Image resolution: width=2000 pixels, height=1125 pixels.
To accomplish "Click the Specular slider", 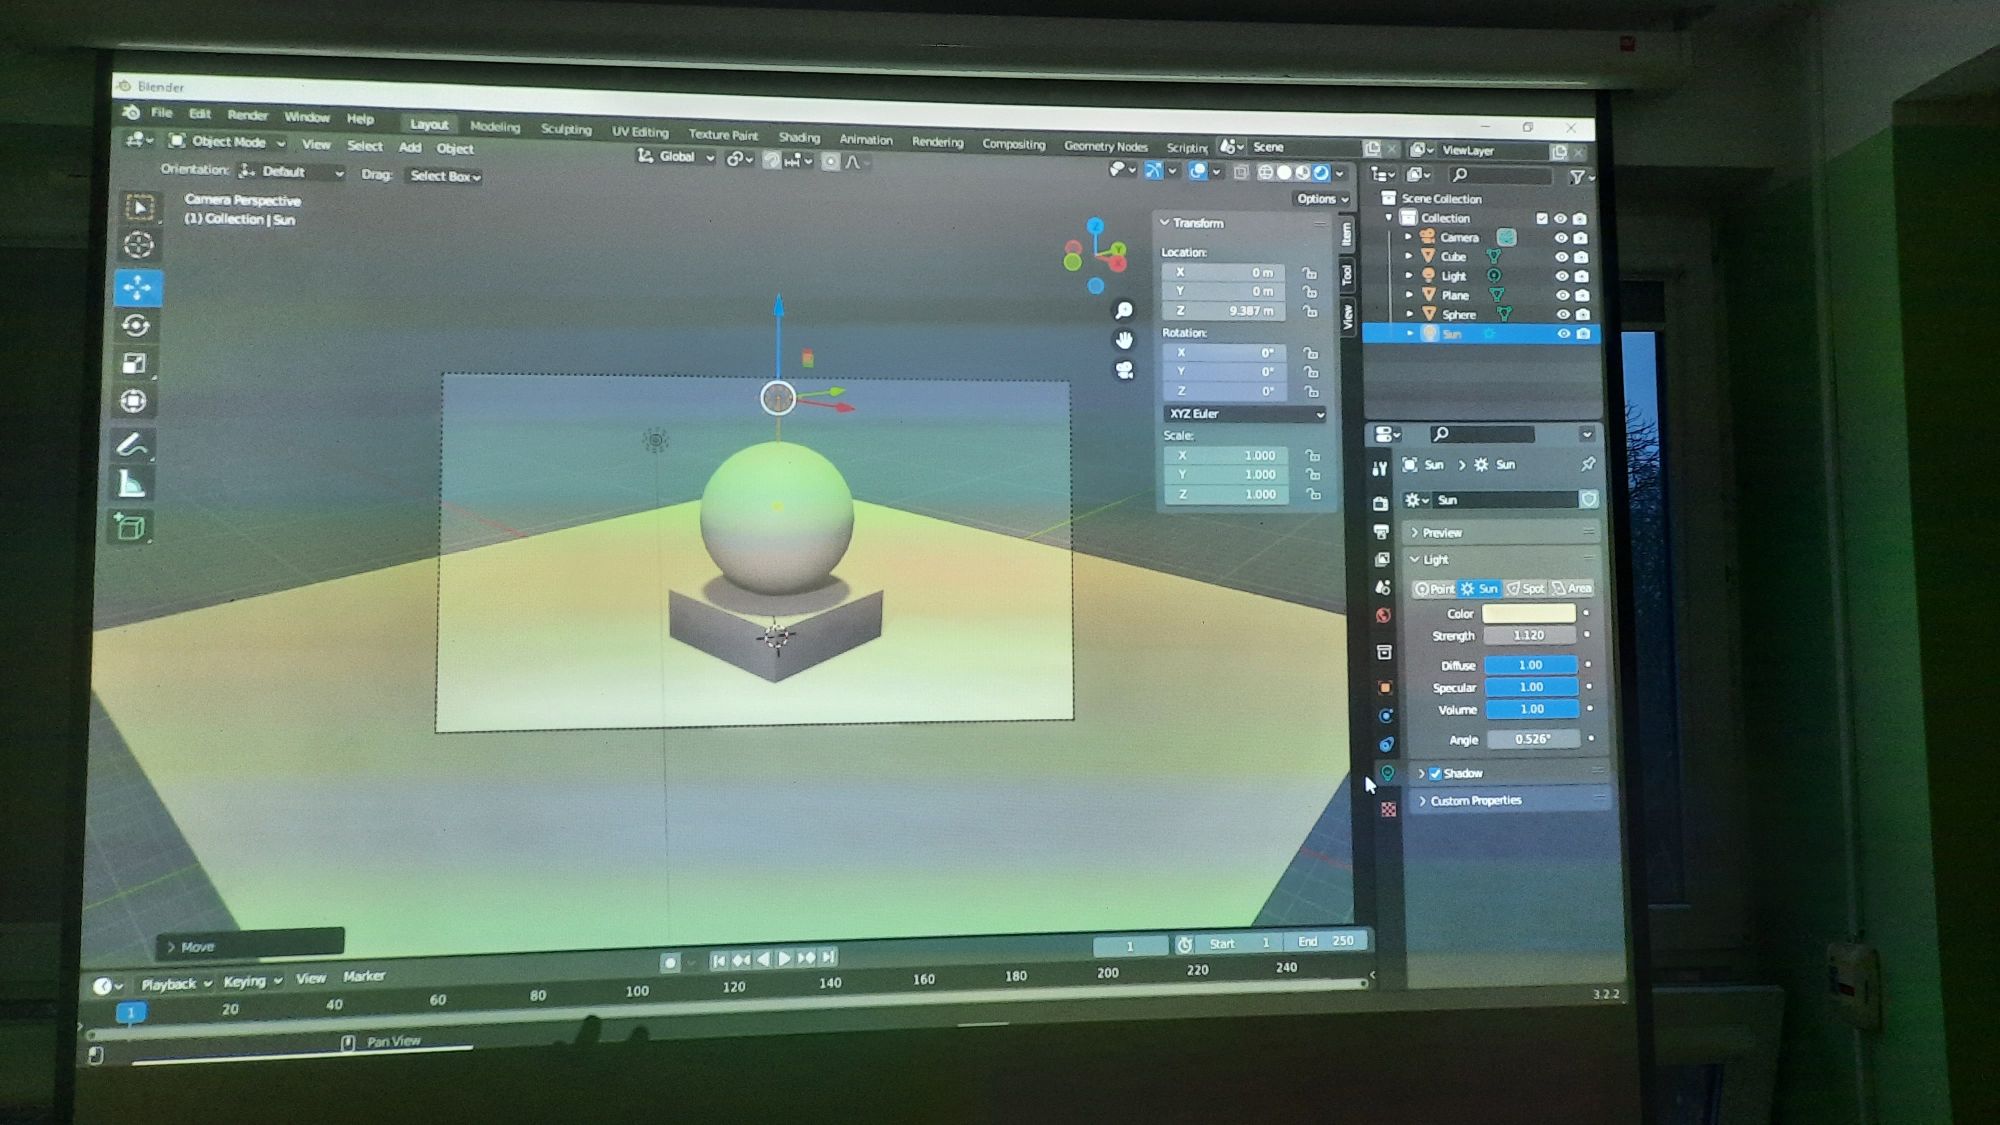I will [x=1532, y=687].
